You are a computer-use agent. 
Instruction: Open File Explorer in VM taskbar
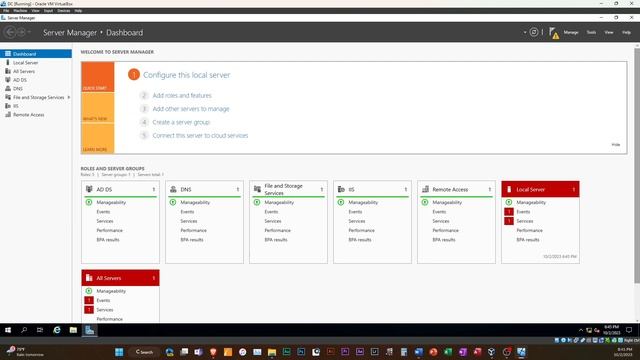73,330
